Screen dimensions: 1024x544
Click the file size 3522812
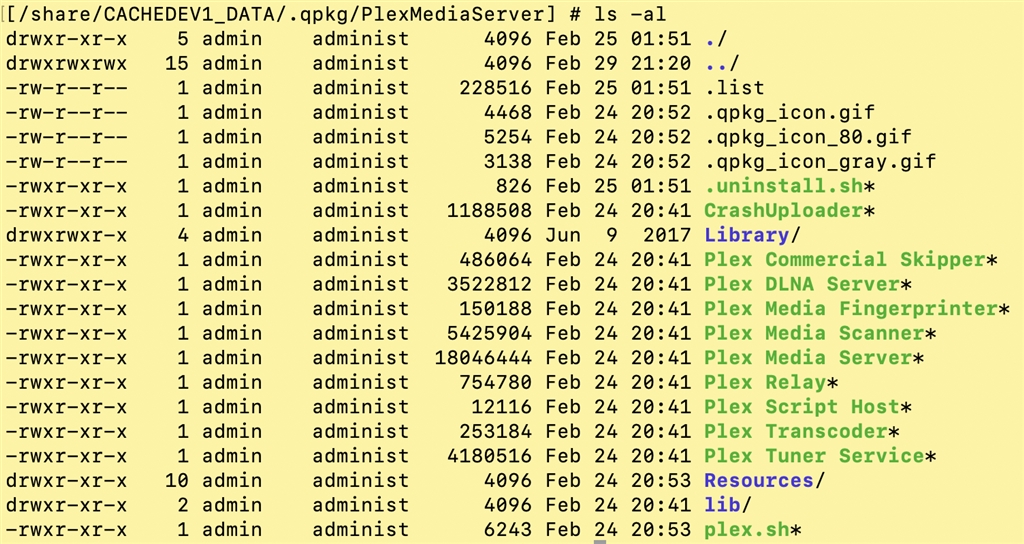click(490, 284)
